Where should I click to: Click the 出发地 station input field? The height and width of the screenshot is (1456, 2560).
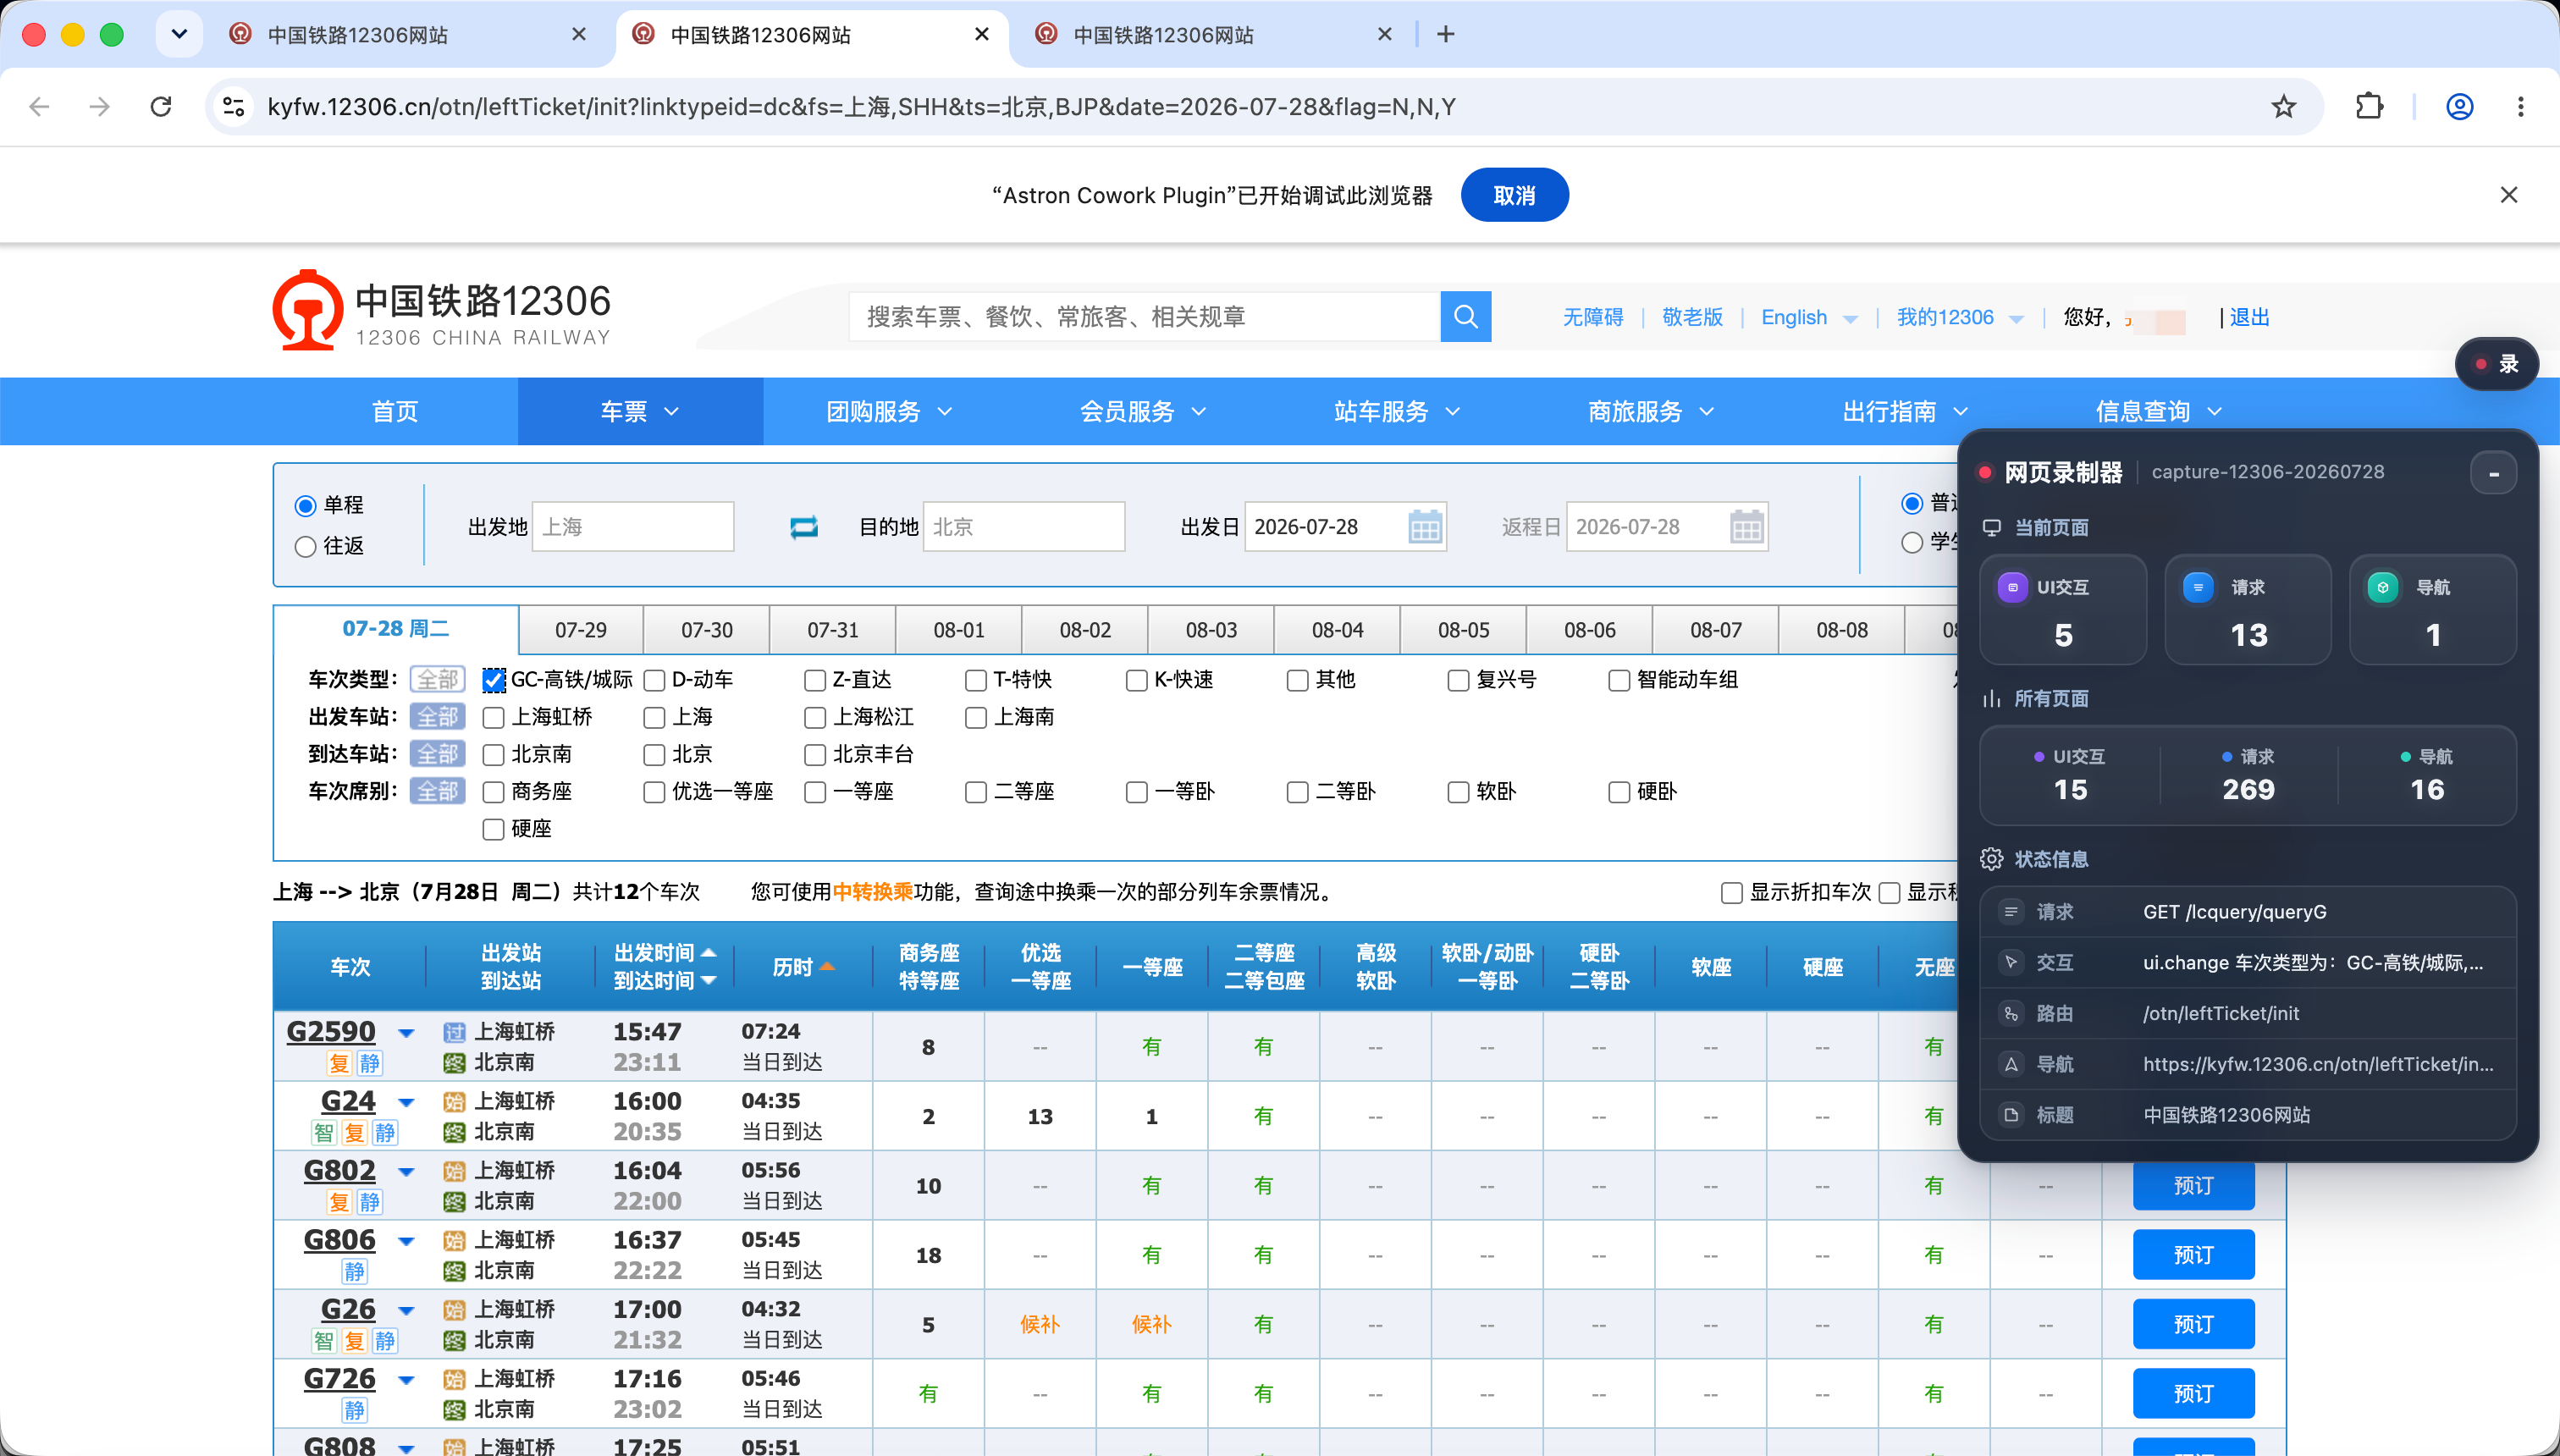click(633, 527)
